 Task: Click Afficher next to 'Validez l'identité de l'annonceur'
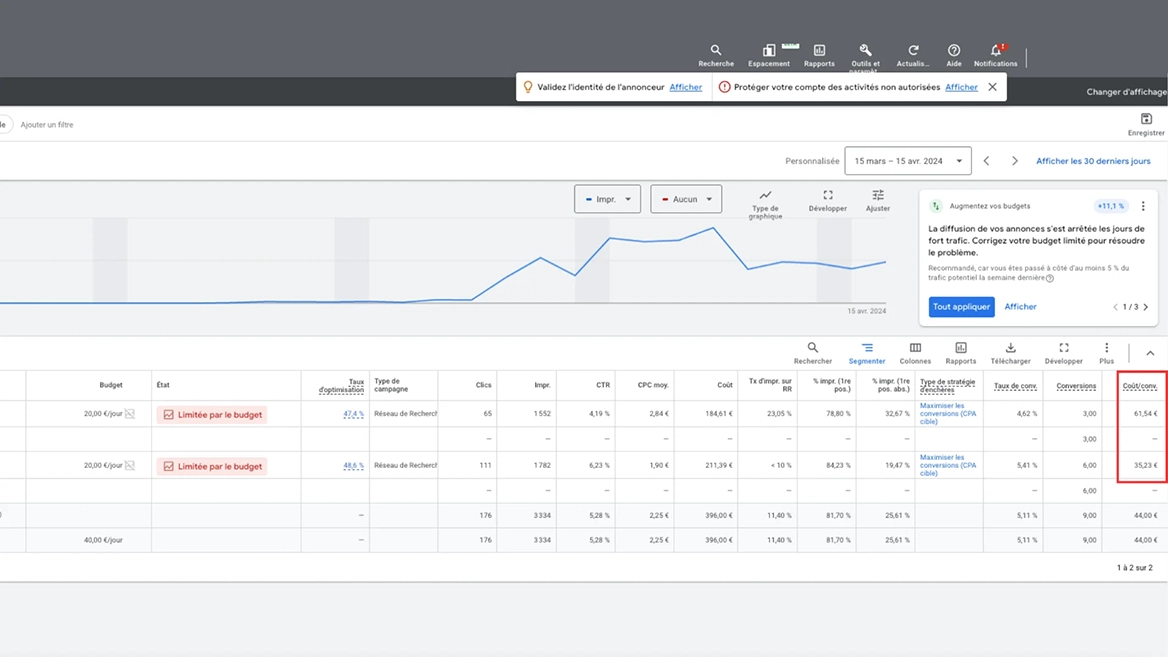(685, 87)
